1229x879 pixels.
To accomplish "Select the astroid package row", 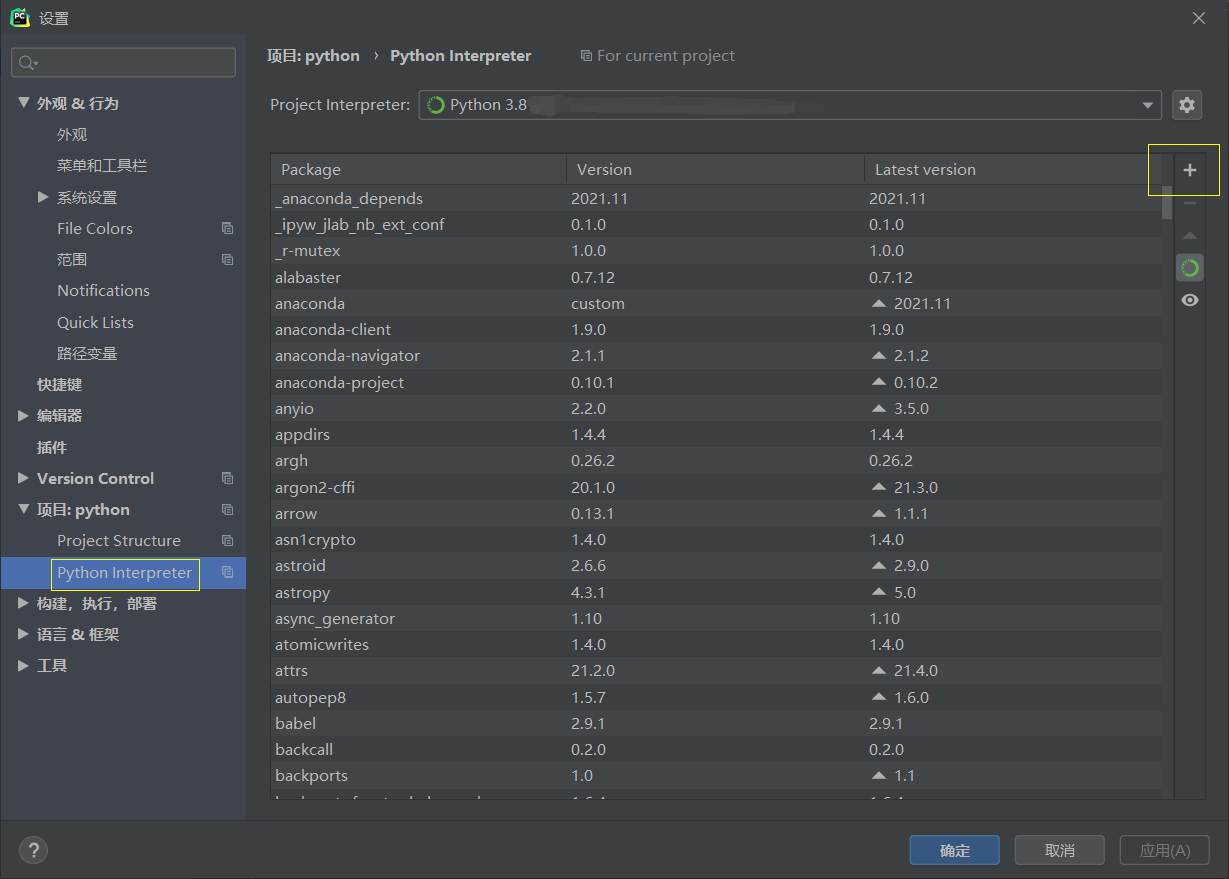I will (x=716, y=566).
